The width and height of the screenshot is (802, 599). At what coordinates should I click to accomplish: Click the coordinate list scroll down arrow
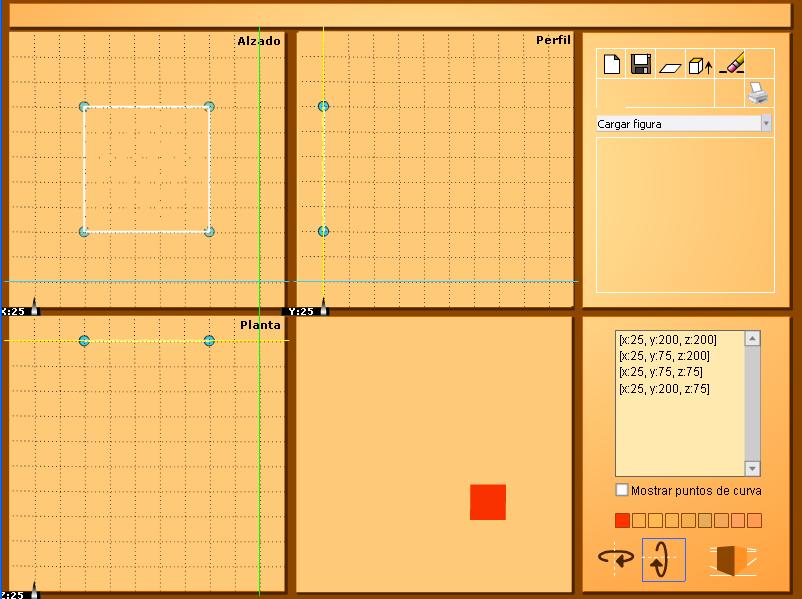(752, 469)
